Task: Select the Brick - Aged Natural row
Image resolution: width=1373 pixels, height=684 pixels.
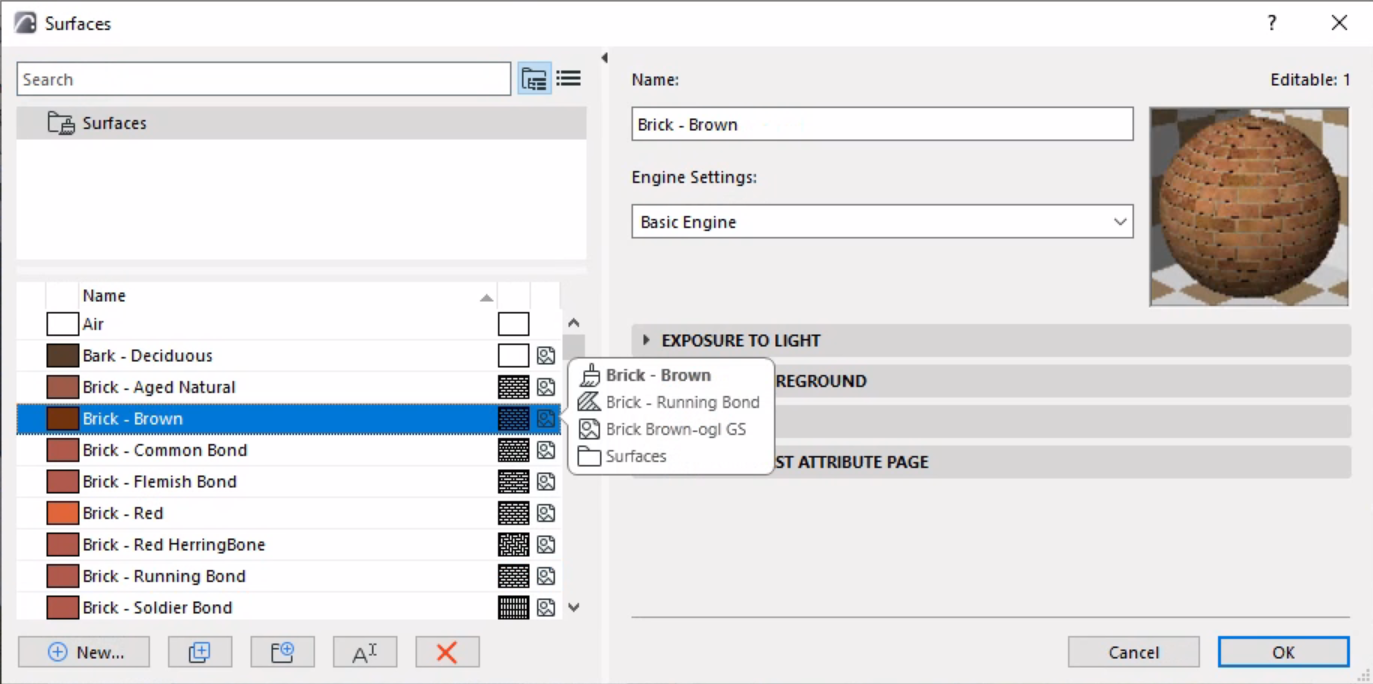Action: pyautogui.click(x=288, y=387)
